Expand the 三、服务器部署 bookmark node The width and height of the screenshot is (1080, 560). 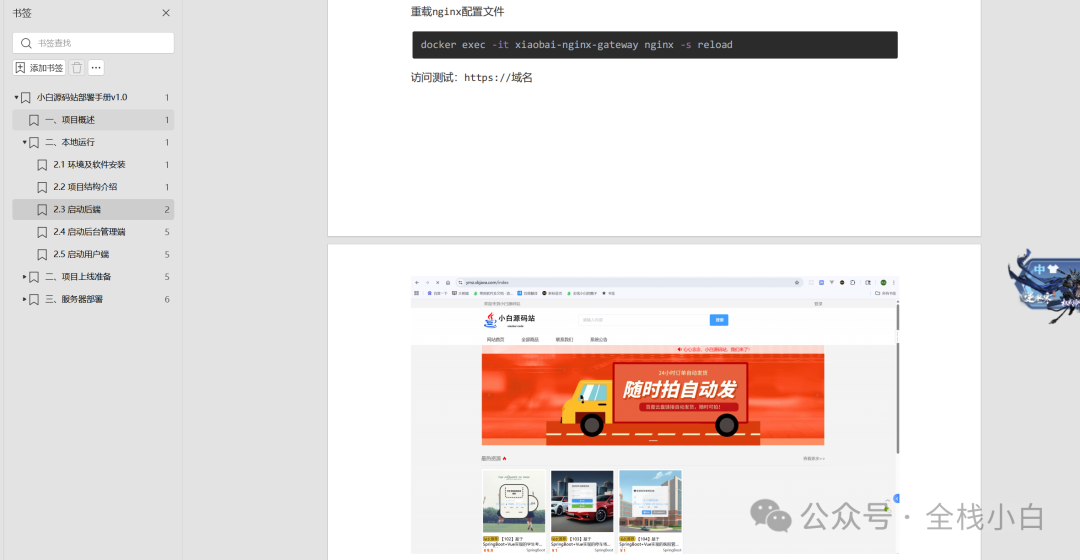pos(24,299)
